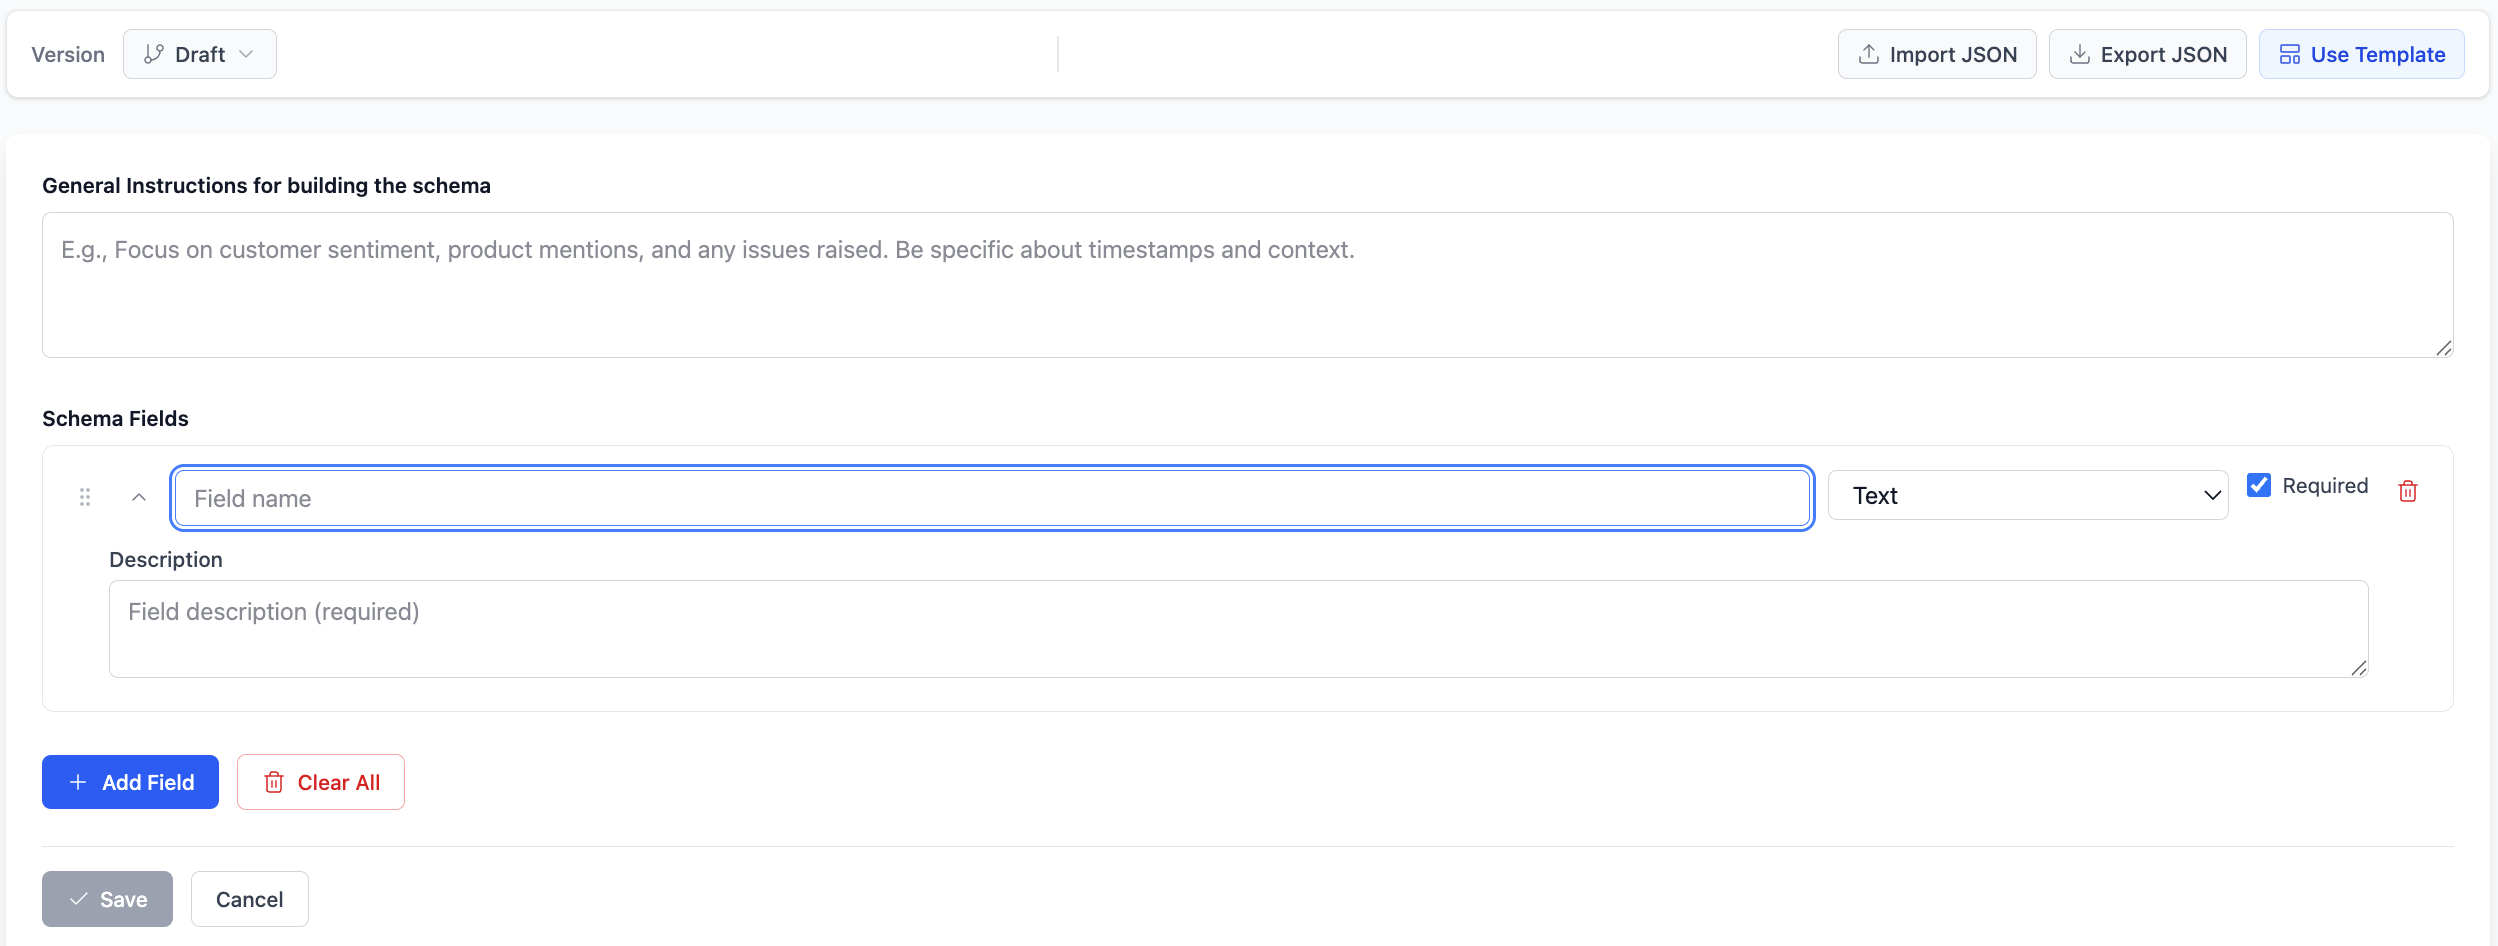The image size is (2498, 946).
Task: Click the Field description text area
Action: 1238,629
